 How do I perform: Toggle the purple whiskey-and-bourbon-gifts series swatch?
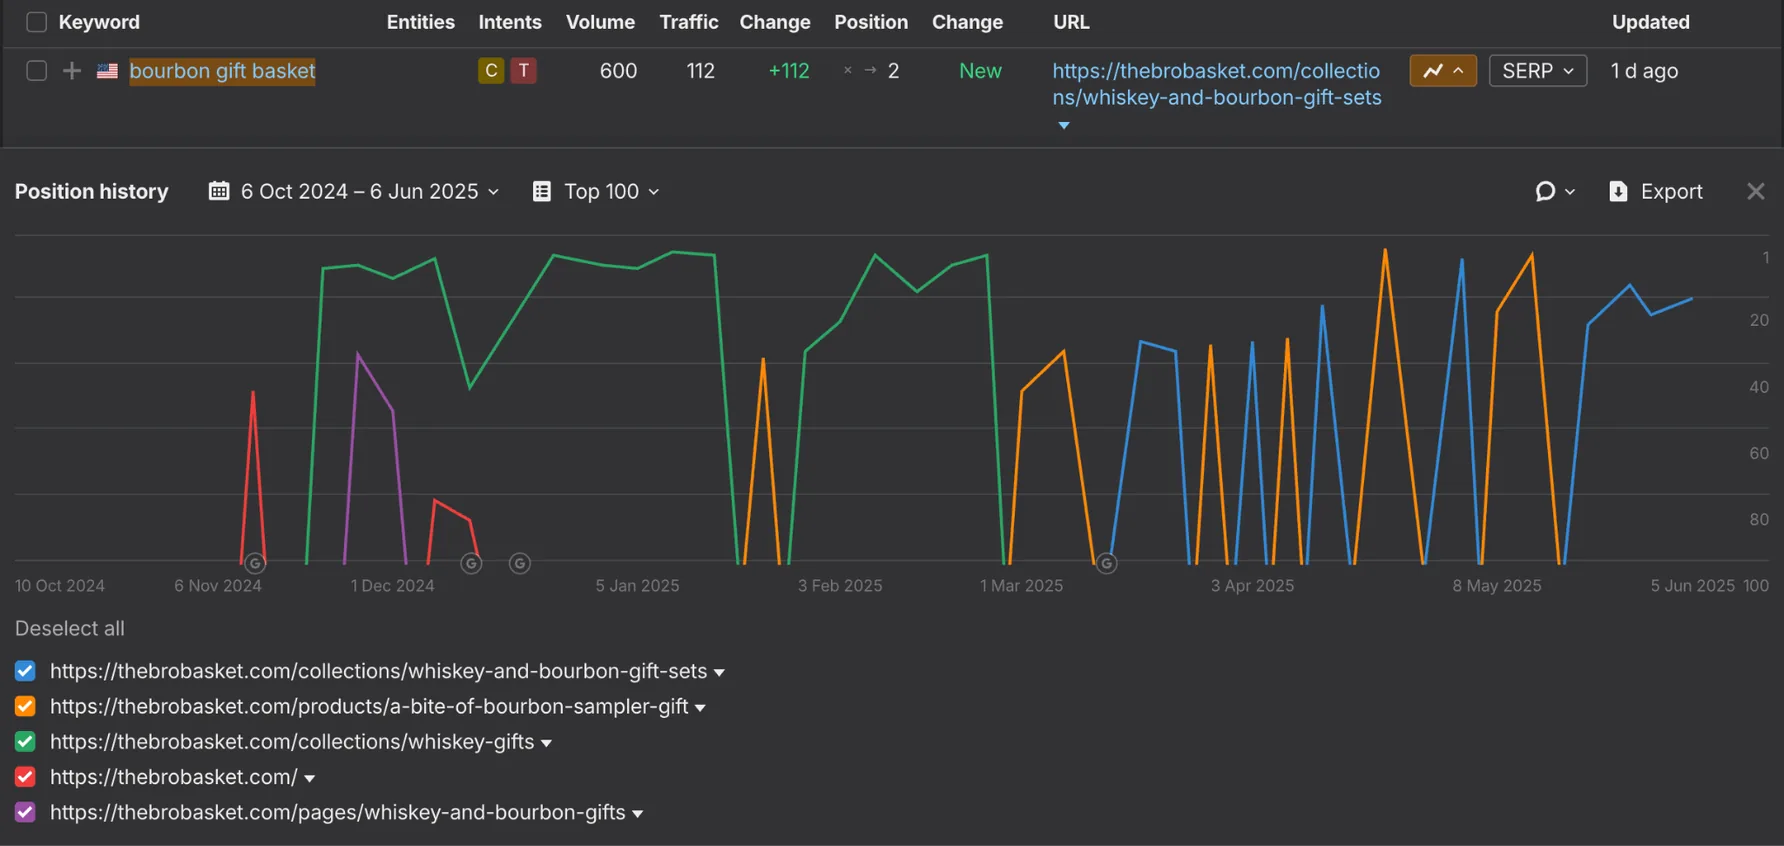tap(26, 812)
